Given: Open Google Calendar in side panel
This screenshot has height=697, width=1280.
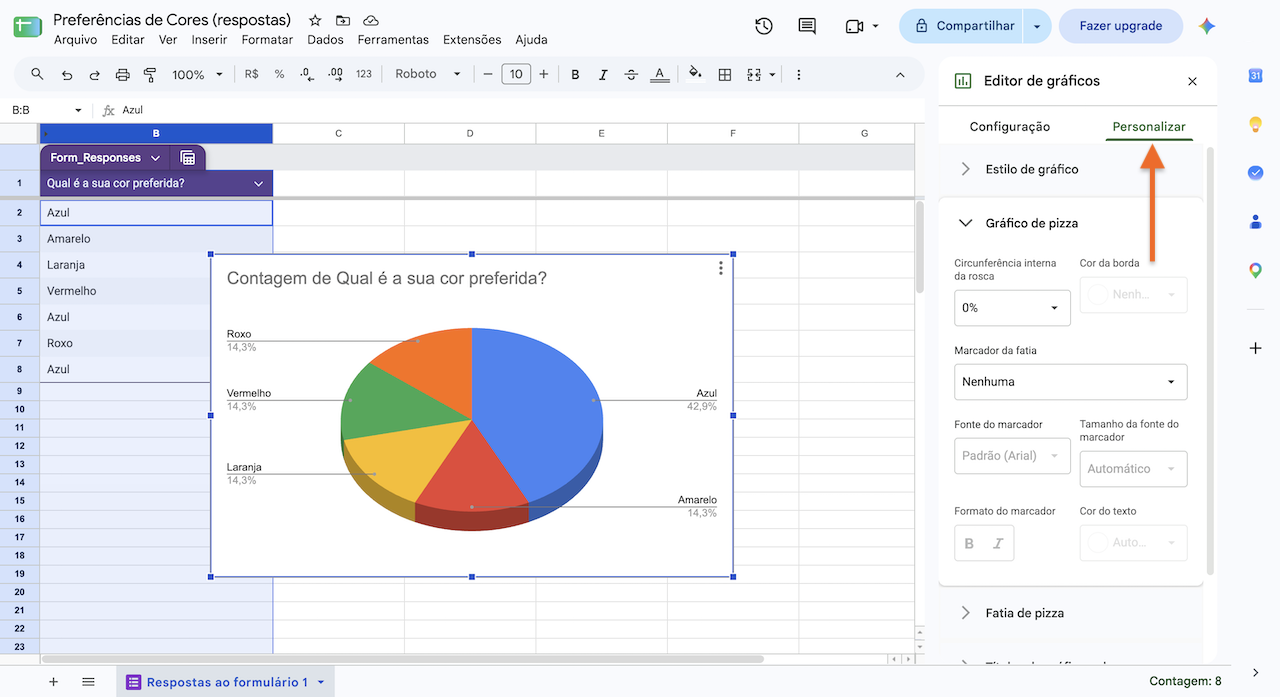Looking at the screenshot, I should tap(1255, 75).
